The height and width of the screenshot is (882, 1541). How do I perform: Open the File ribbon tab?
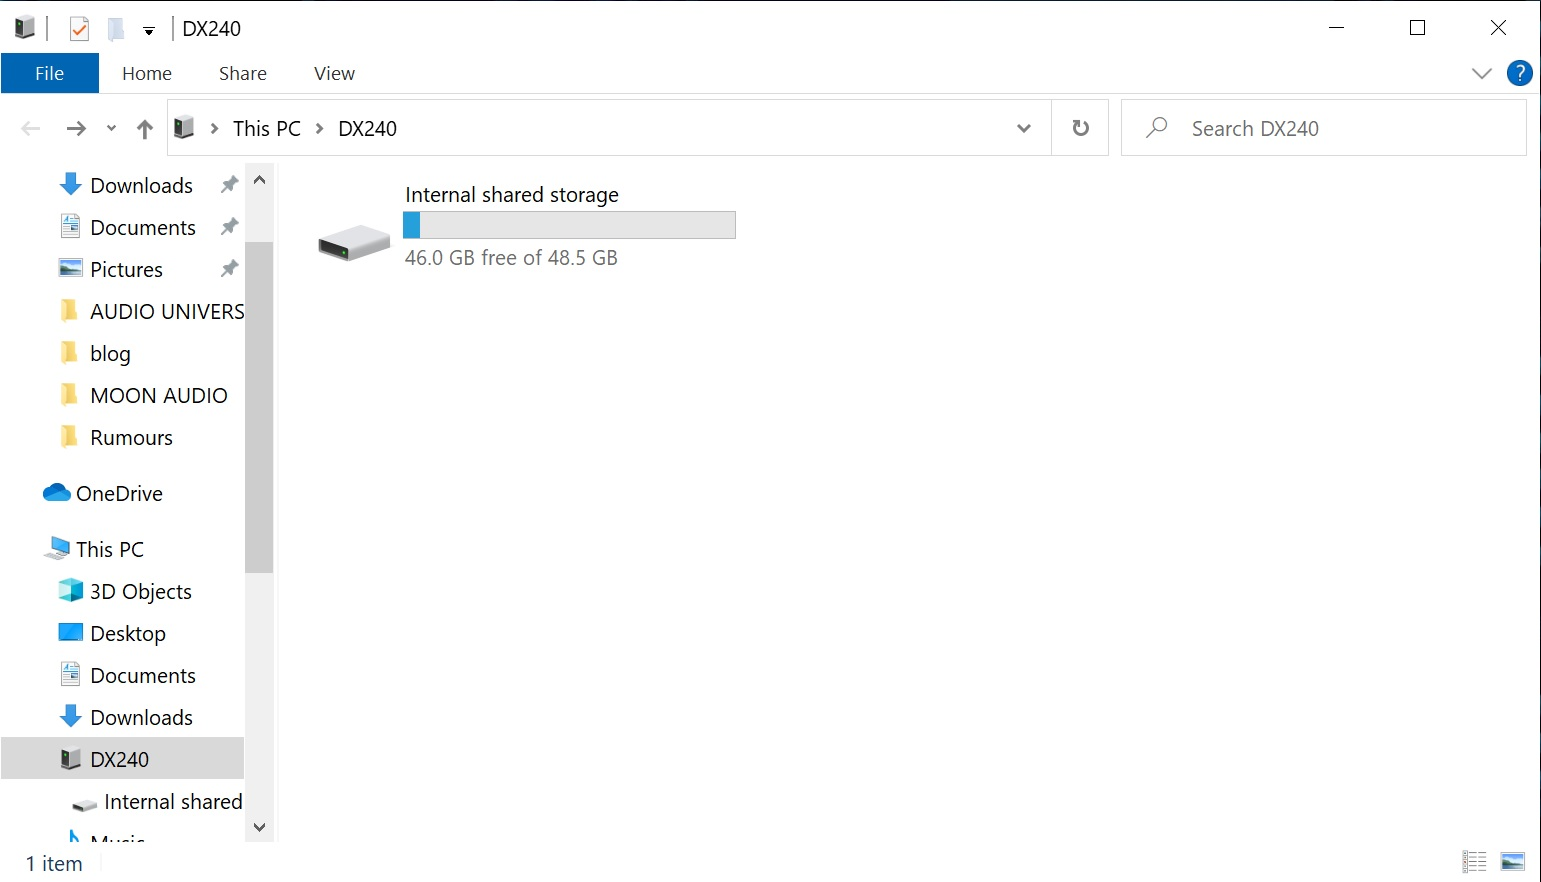pos(49,73)
